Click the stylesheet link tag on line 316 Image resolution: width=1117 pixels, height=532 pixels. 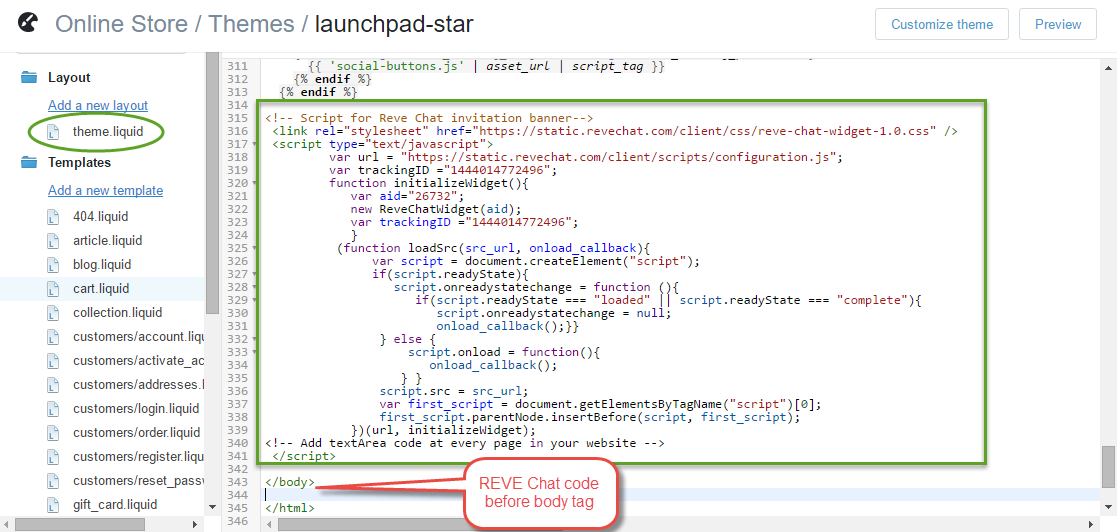pyautogui.click(x=614, y=131)
